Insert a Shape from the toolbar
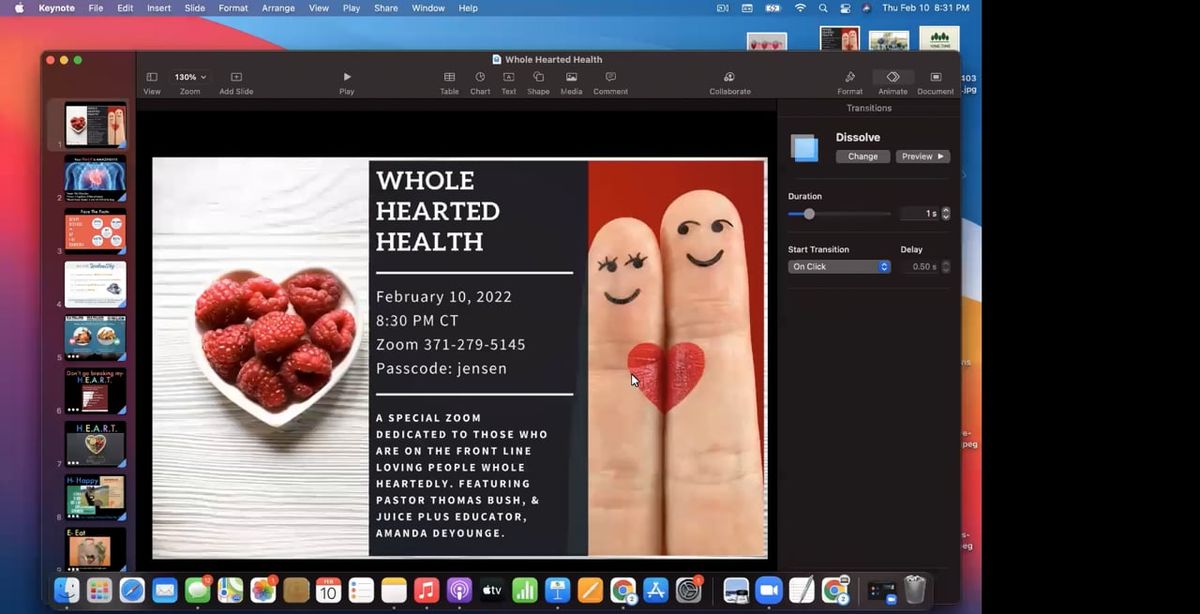Screen dimensions: 1200x614 pos(538,83)
